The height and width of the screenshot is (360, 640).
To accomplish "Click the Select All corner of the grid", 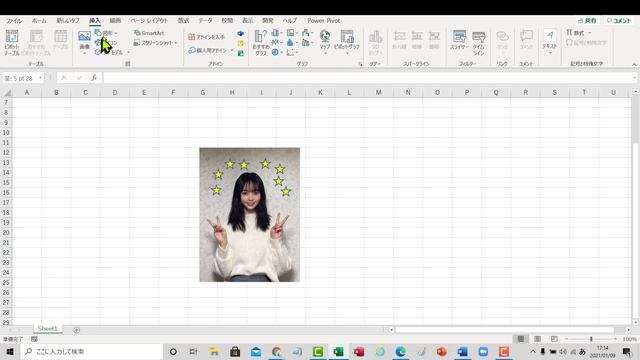I will click(7, 93).
